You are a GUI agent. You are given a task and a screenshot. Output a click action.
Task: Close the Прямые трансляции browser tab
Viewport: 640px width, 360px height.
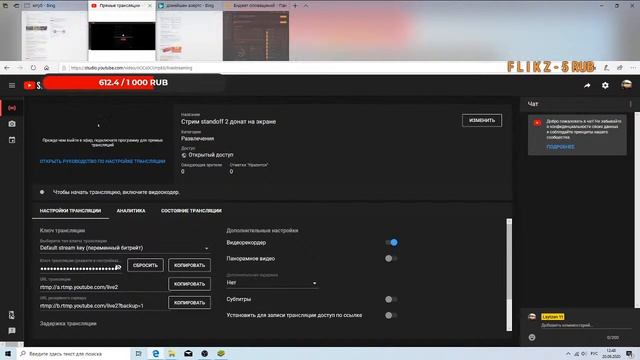coord(150,6)
